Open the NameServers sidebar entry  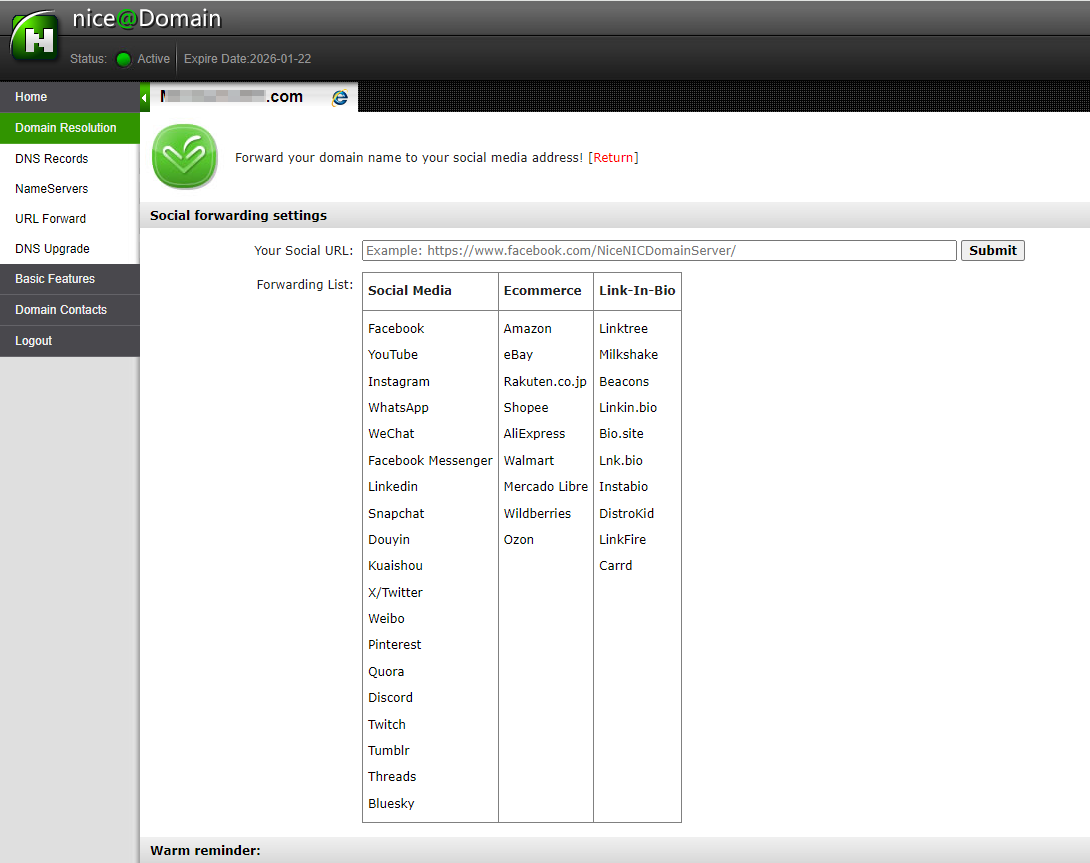coord(54,188)
